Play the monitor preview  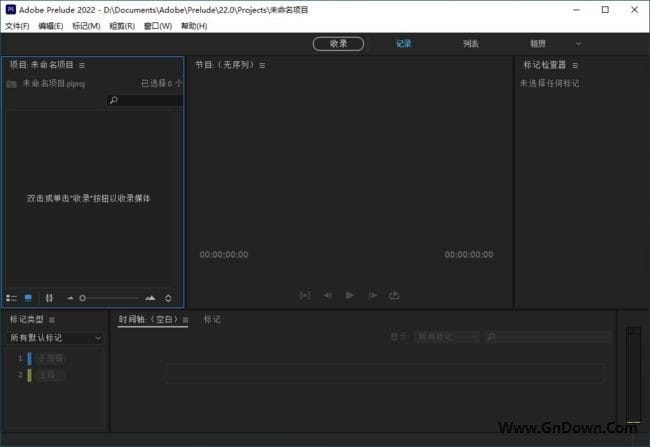(x=349, y=295)
